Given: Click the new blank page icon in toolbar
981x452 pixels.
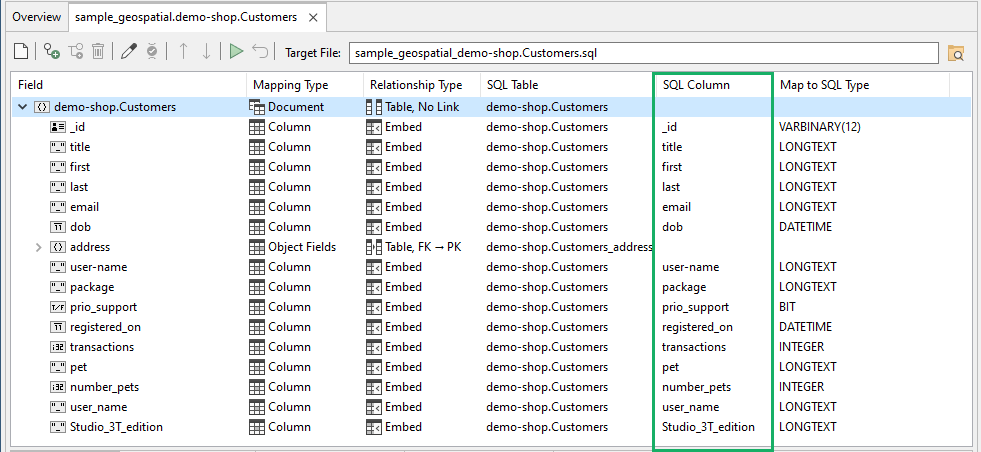Looking at the screenshot, I should pos(21,52).
